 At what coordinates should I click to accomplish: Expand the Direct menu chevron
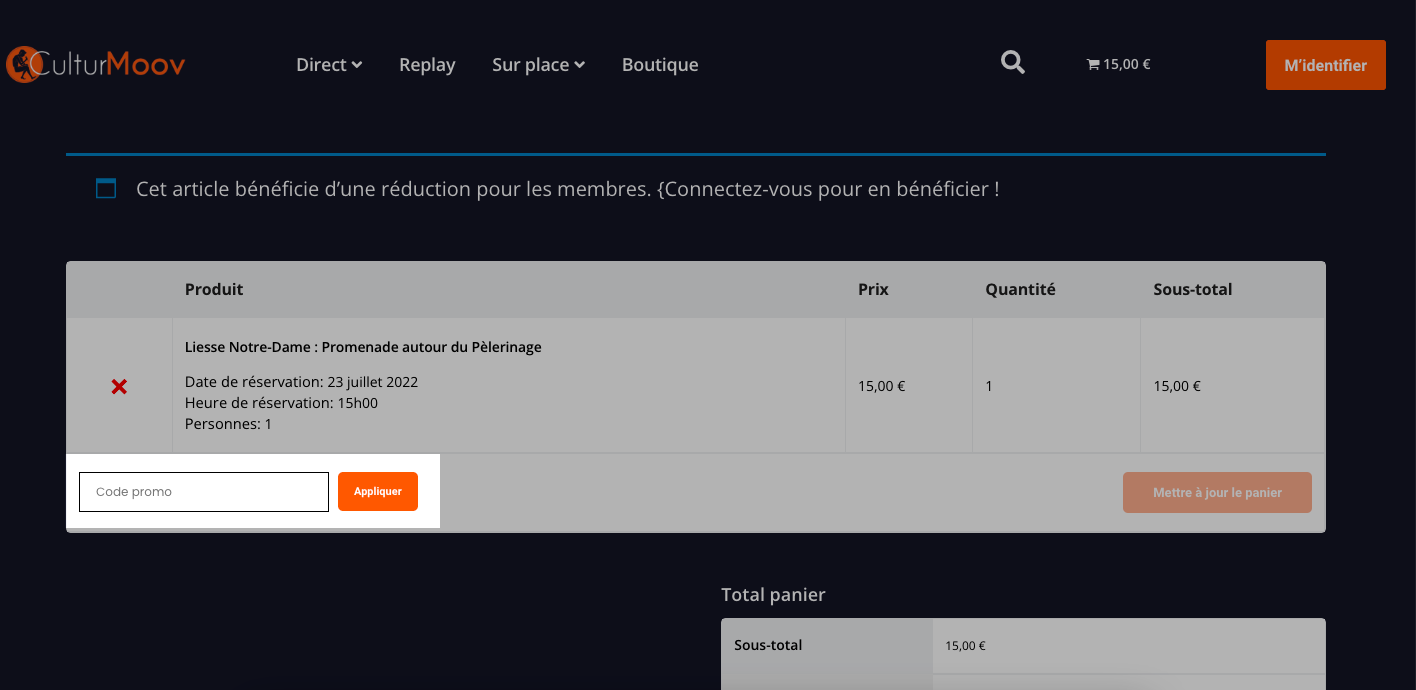357,65
